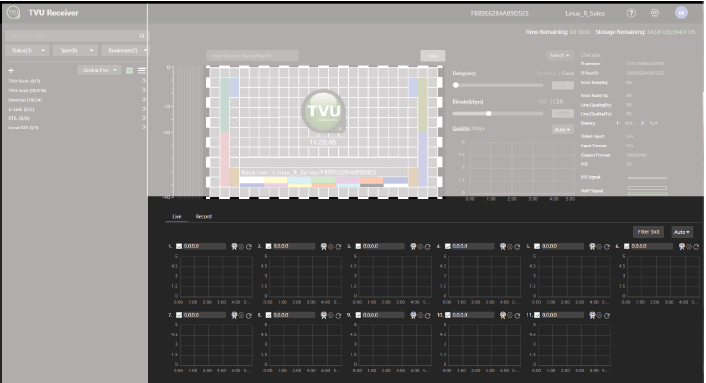Toggle the checkbox for slot 3
The image size is (706, 383).
pyautogui.click(x=358, y=246)
